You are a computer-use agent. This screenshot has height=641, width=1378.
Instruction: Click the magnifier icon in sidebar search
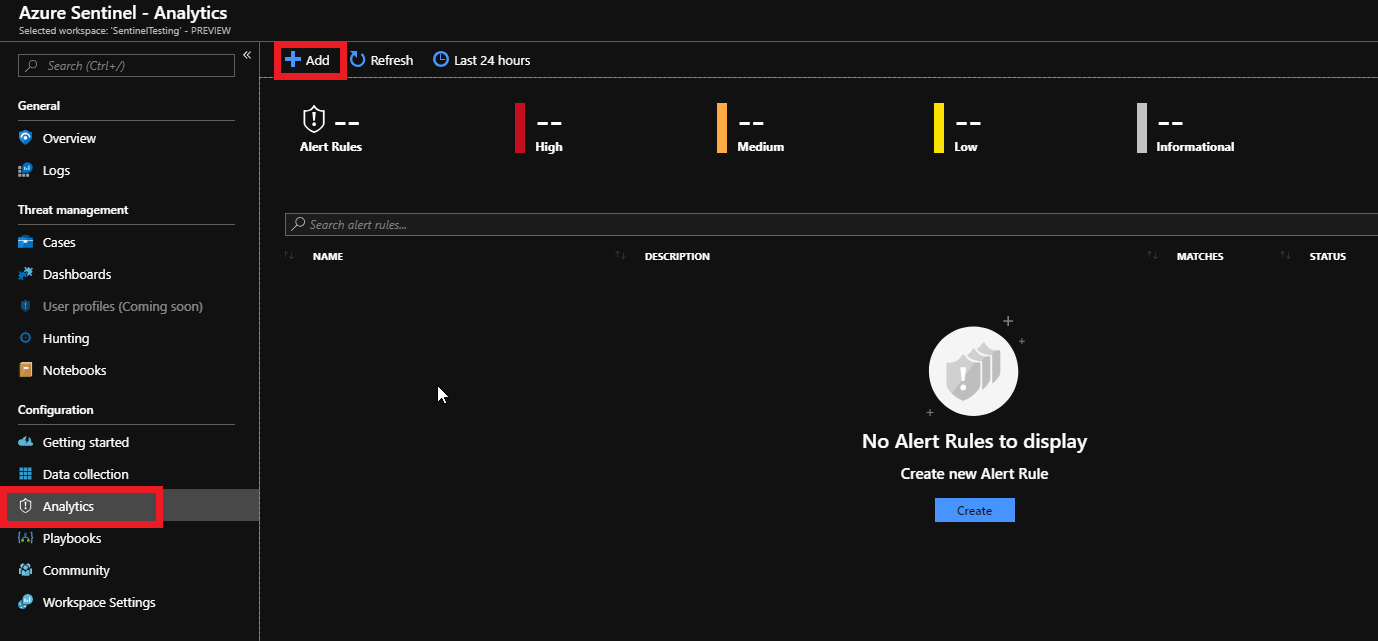pyautogui.click(x=32, y=65)
